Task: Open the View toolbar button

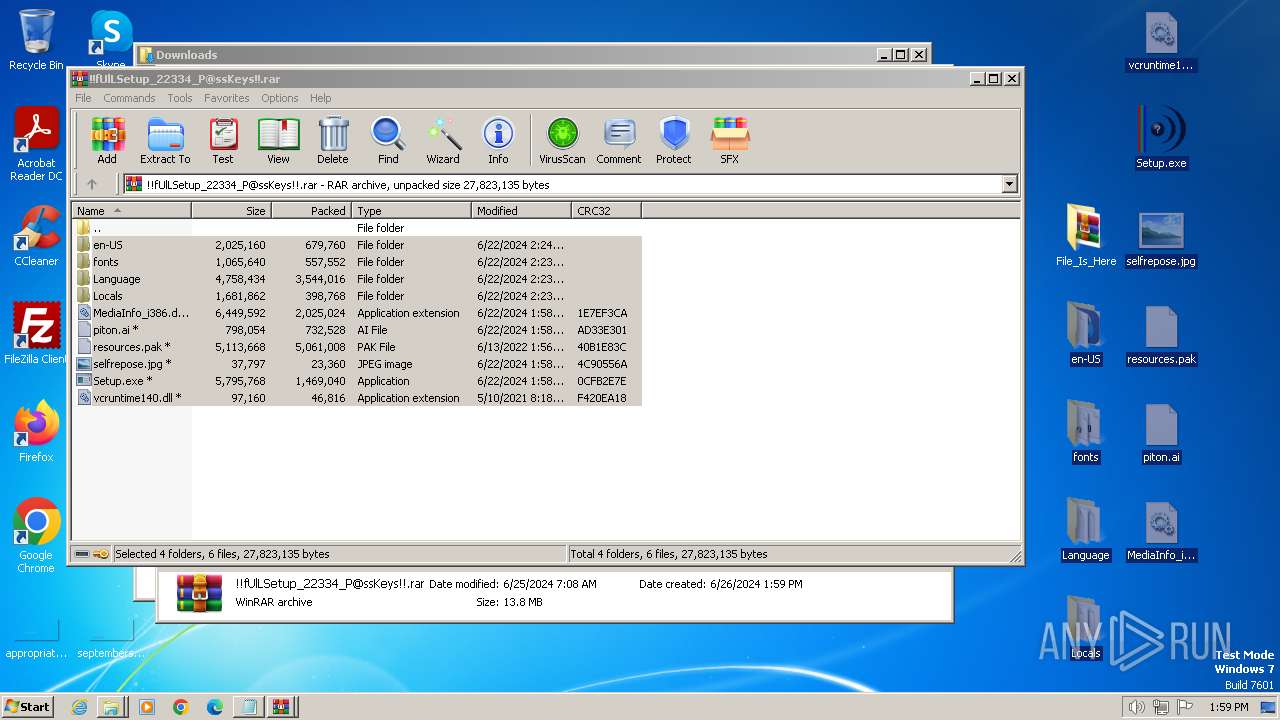Action: (x=278, y=140)
